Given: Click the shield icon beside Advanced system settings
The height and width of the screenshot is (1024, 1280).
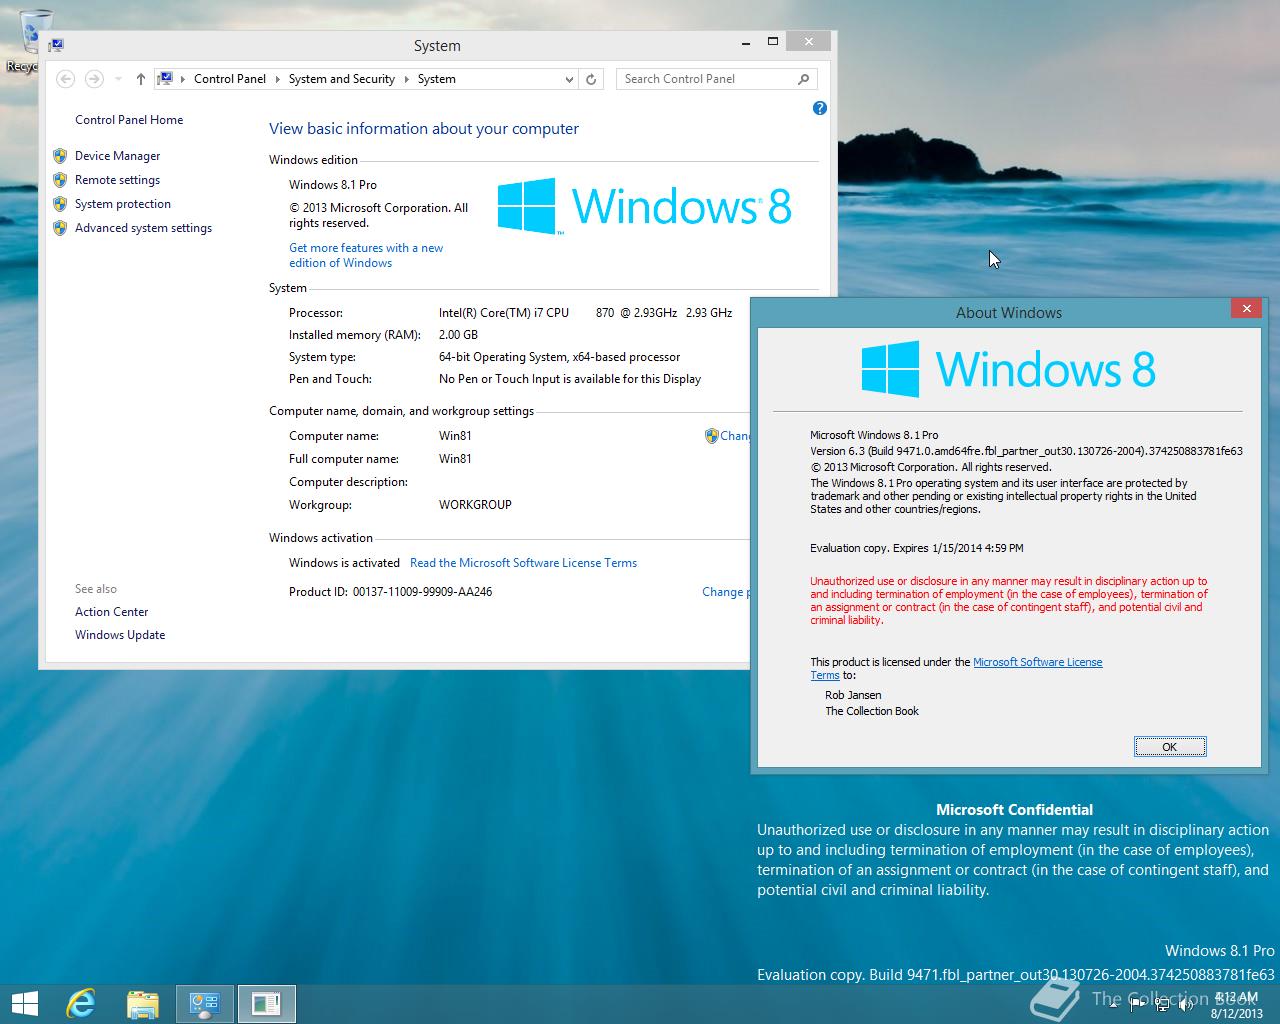Looking at the screenshot, I should pos(60,228).
